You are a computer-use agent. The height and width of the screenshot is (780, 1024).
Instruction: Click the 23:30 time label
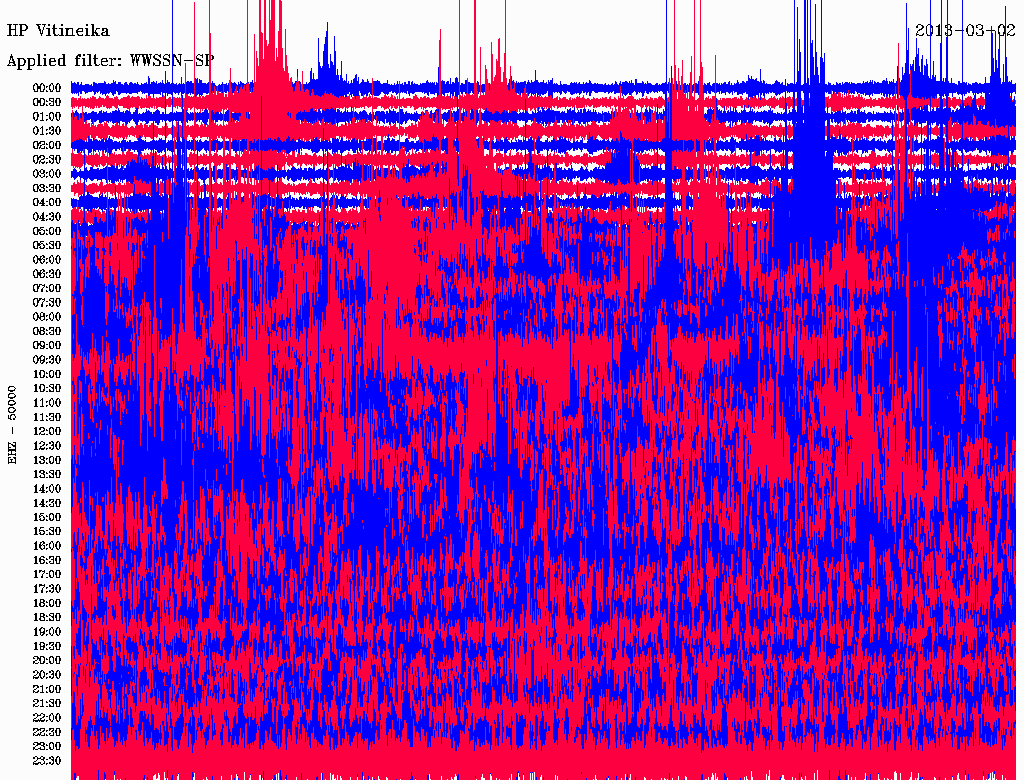47,760
